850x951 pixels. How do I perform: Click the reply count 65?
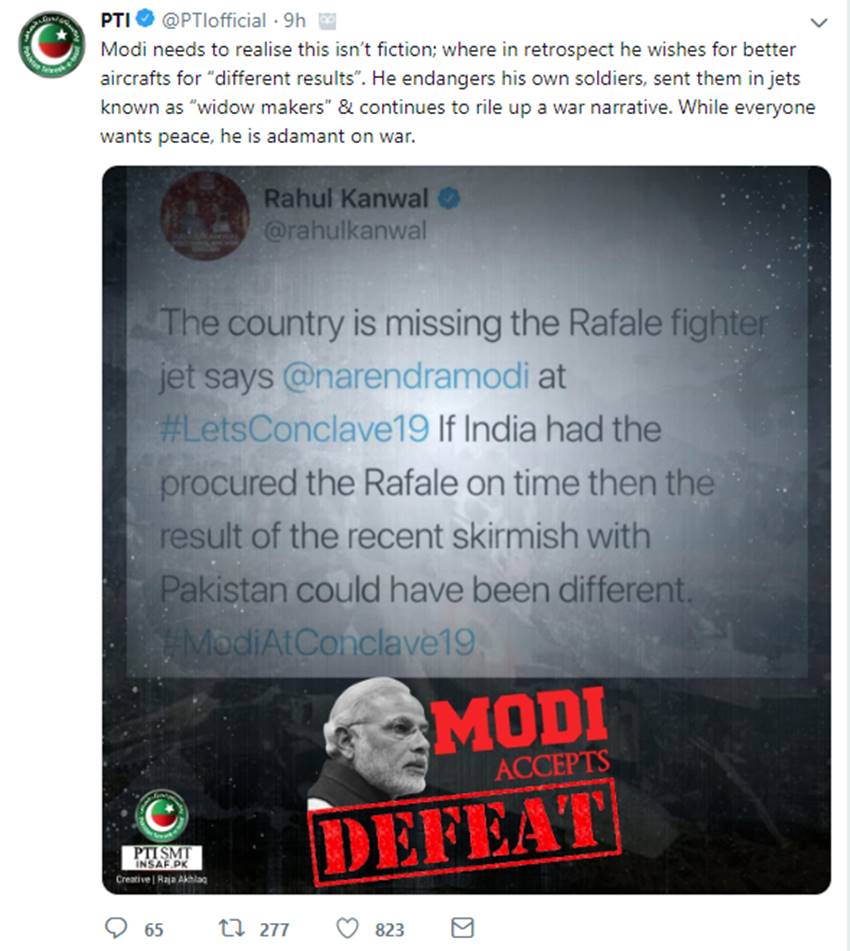(x=153, y=929)
